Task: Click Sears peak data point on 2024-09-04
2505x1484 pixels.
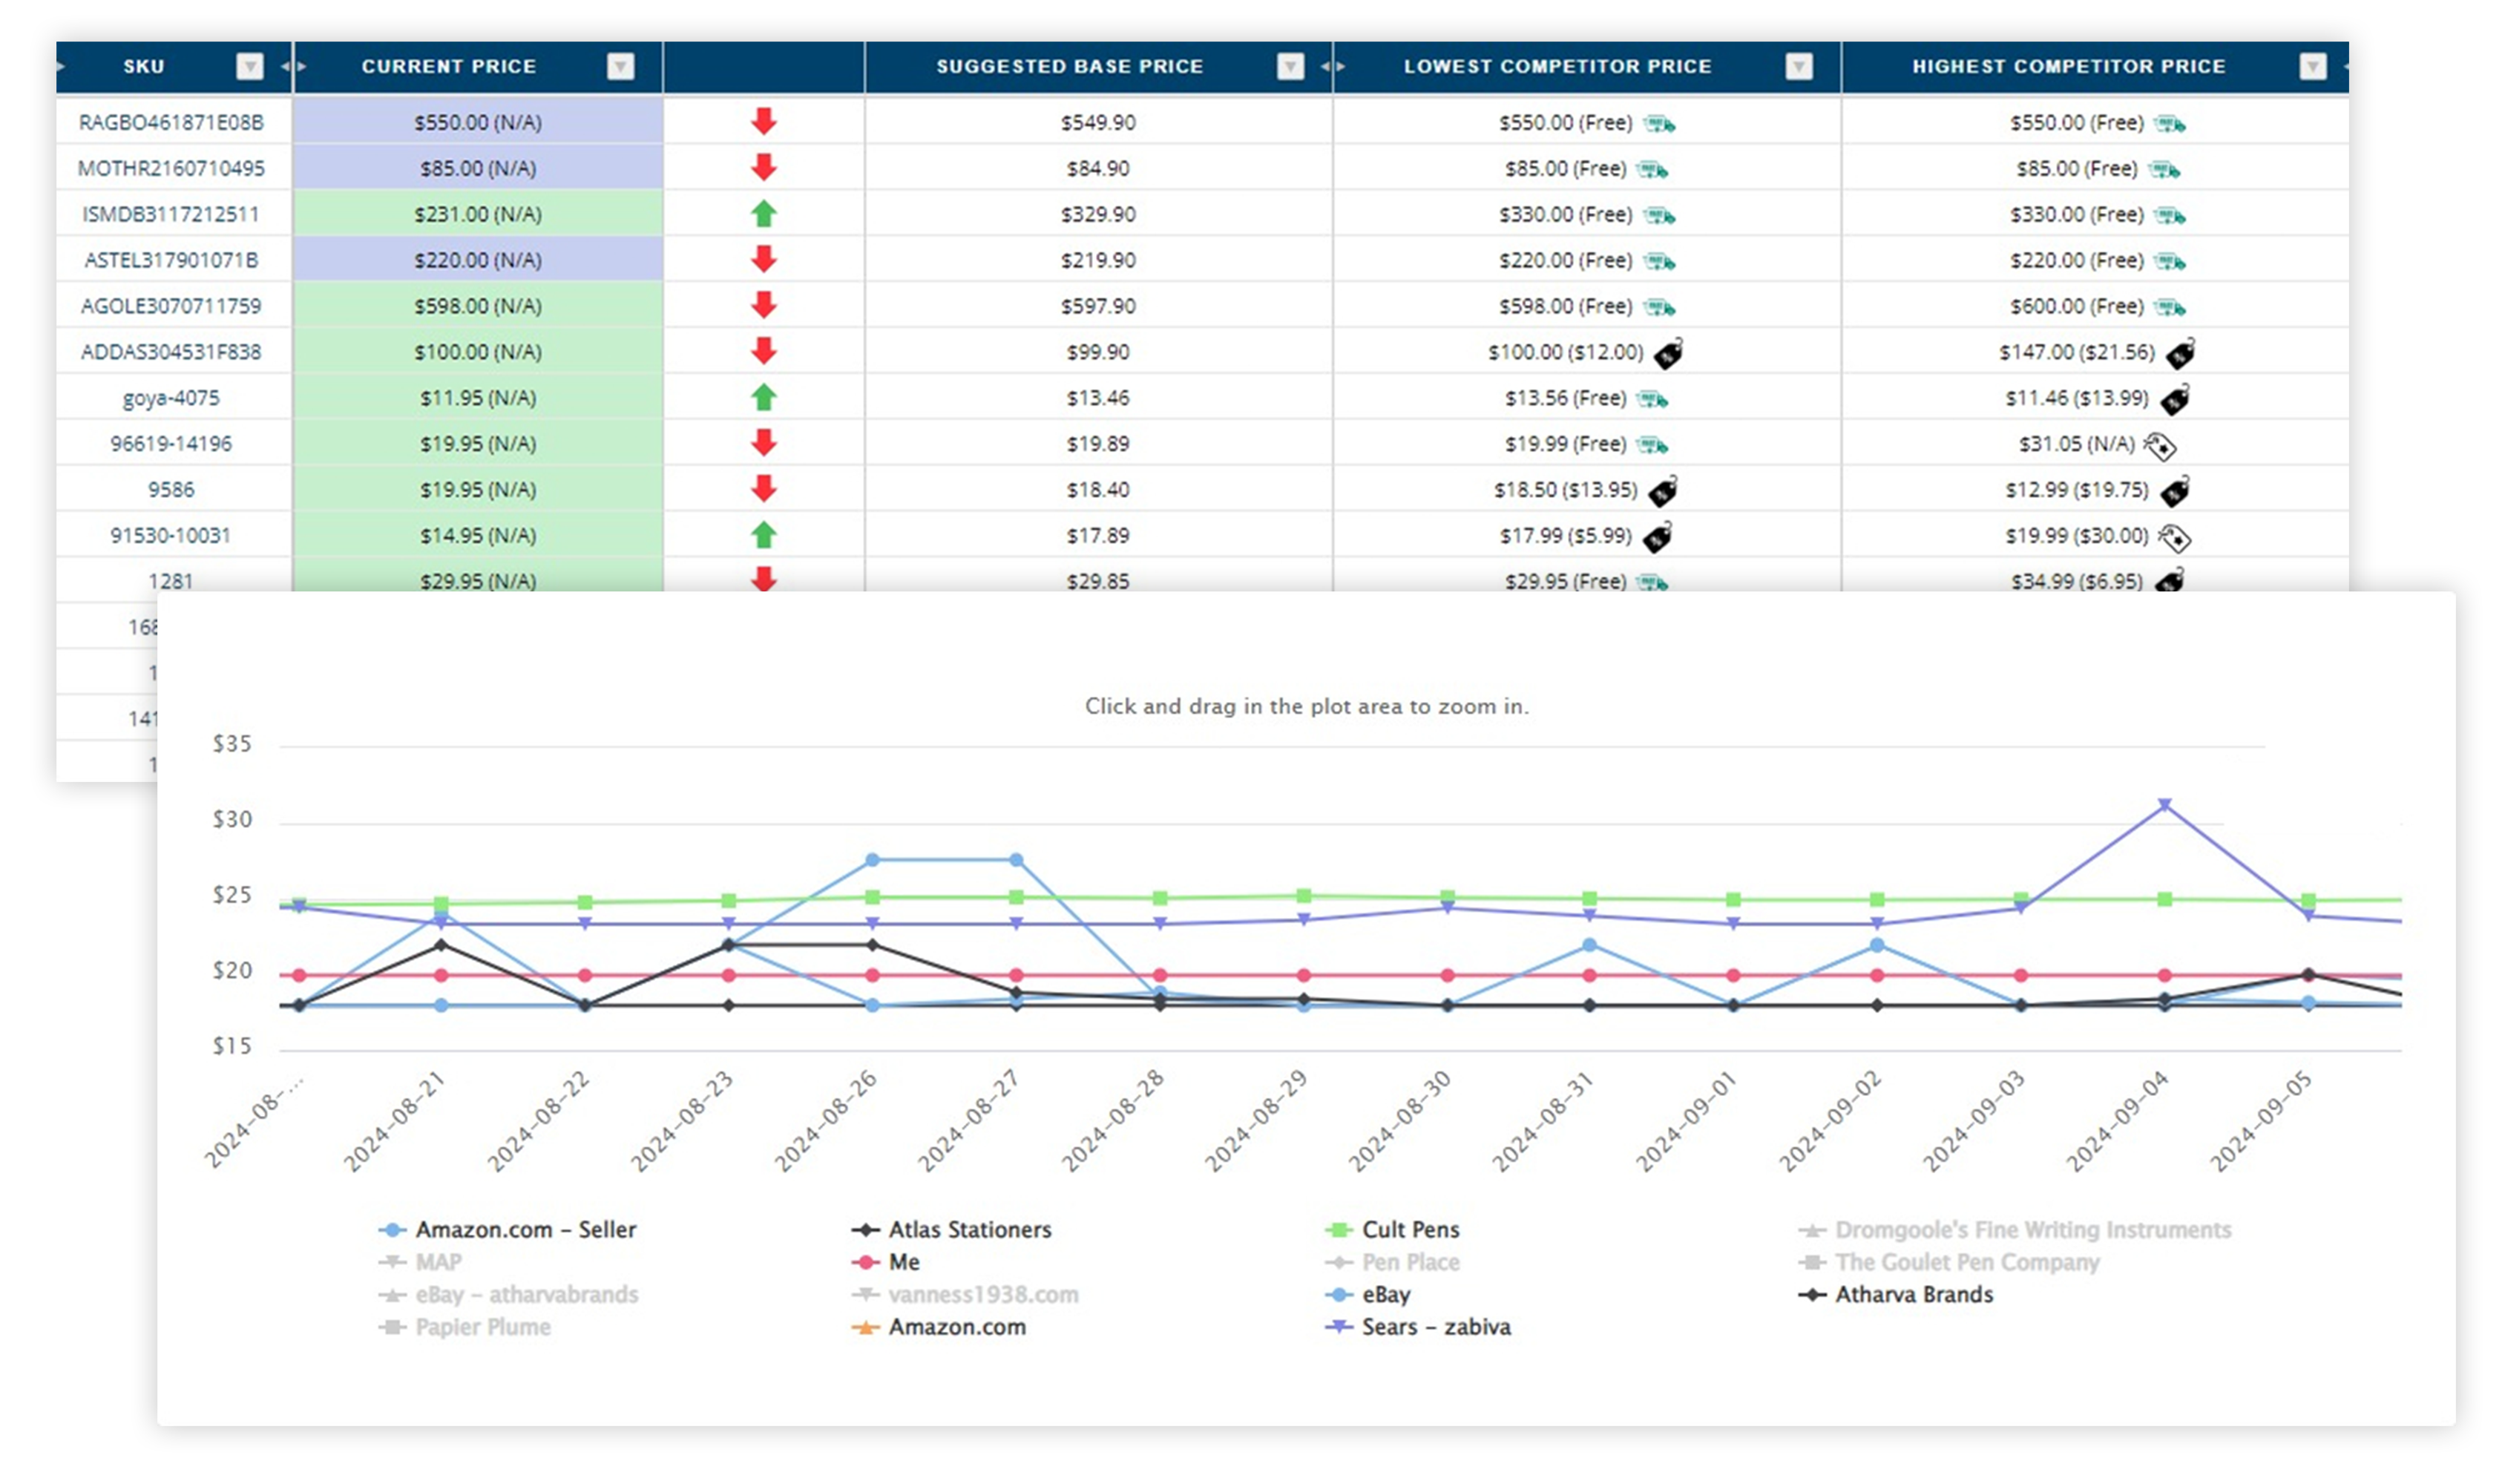Action: (2164, 805)
